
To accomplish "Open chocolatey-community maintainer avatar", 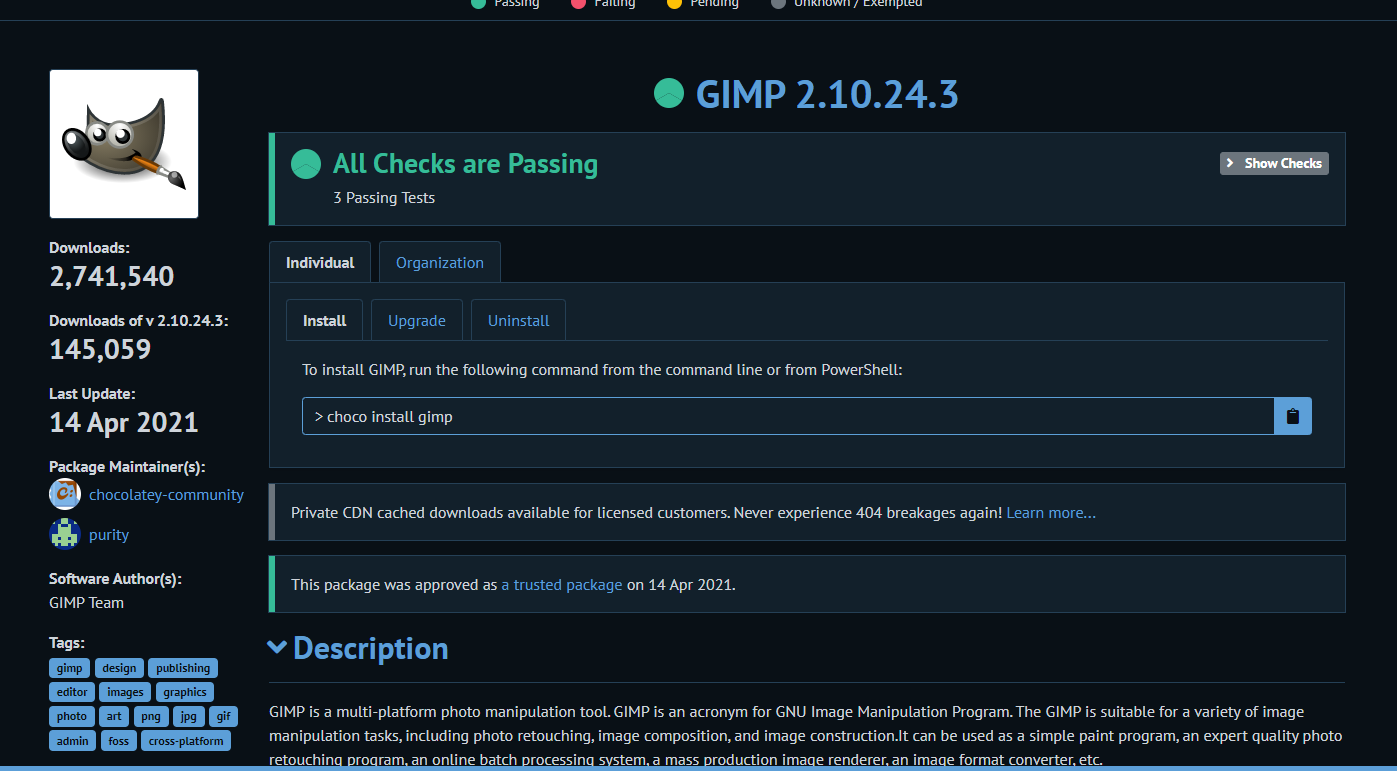I will 65,494.
